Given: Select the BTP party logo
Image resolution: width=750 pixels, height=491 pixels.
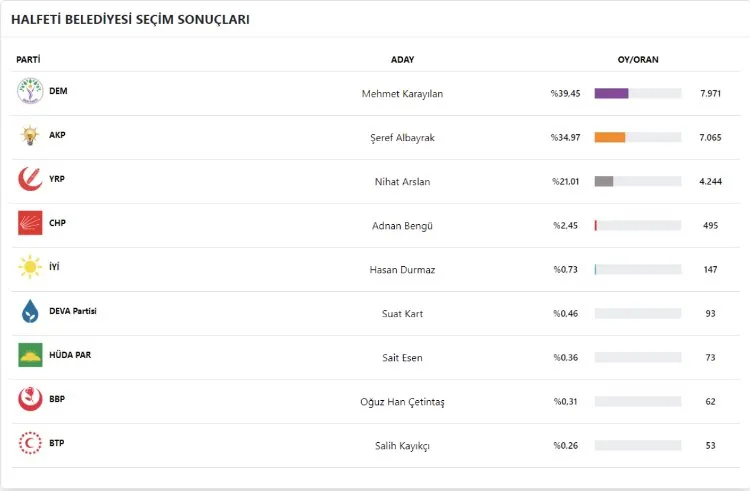Looking at the screenshot, I should [x=30, y=444].
